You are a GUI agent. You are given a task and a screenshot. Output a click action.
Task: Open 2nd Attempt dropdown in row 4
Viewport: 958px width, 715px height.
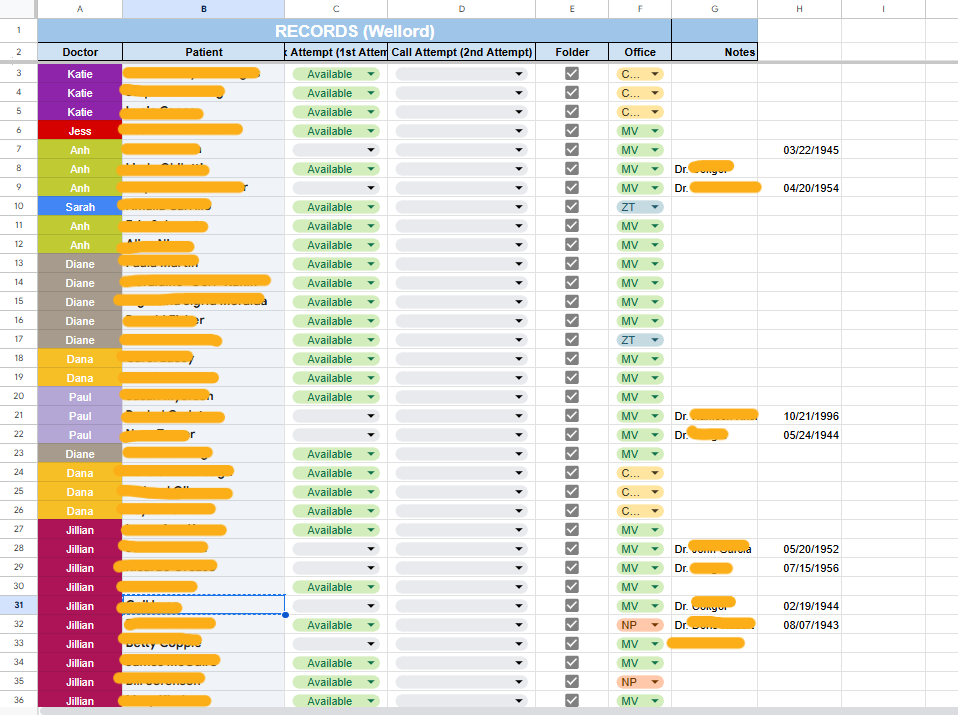461,93
